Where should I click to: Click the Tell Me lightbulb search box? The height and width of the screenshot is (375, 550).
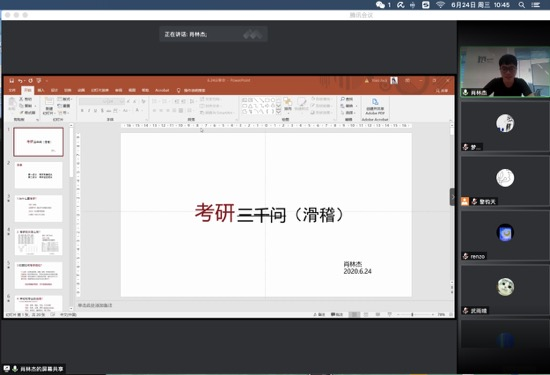coord(191,91)
